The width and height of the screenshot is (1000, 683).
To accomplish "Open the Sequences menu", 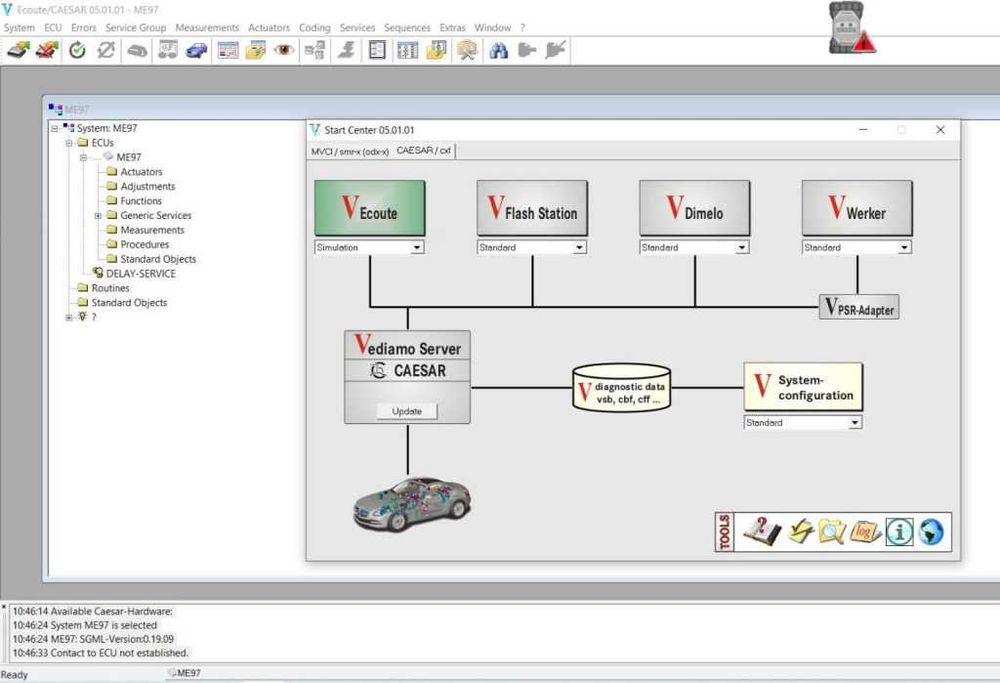I will [407, 27].
